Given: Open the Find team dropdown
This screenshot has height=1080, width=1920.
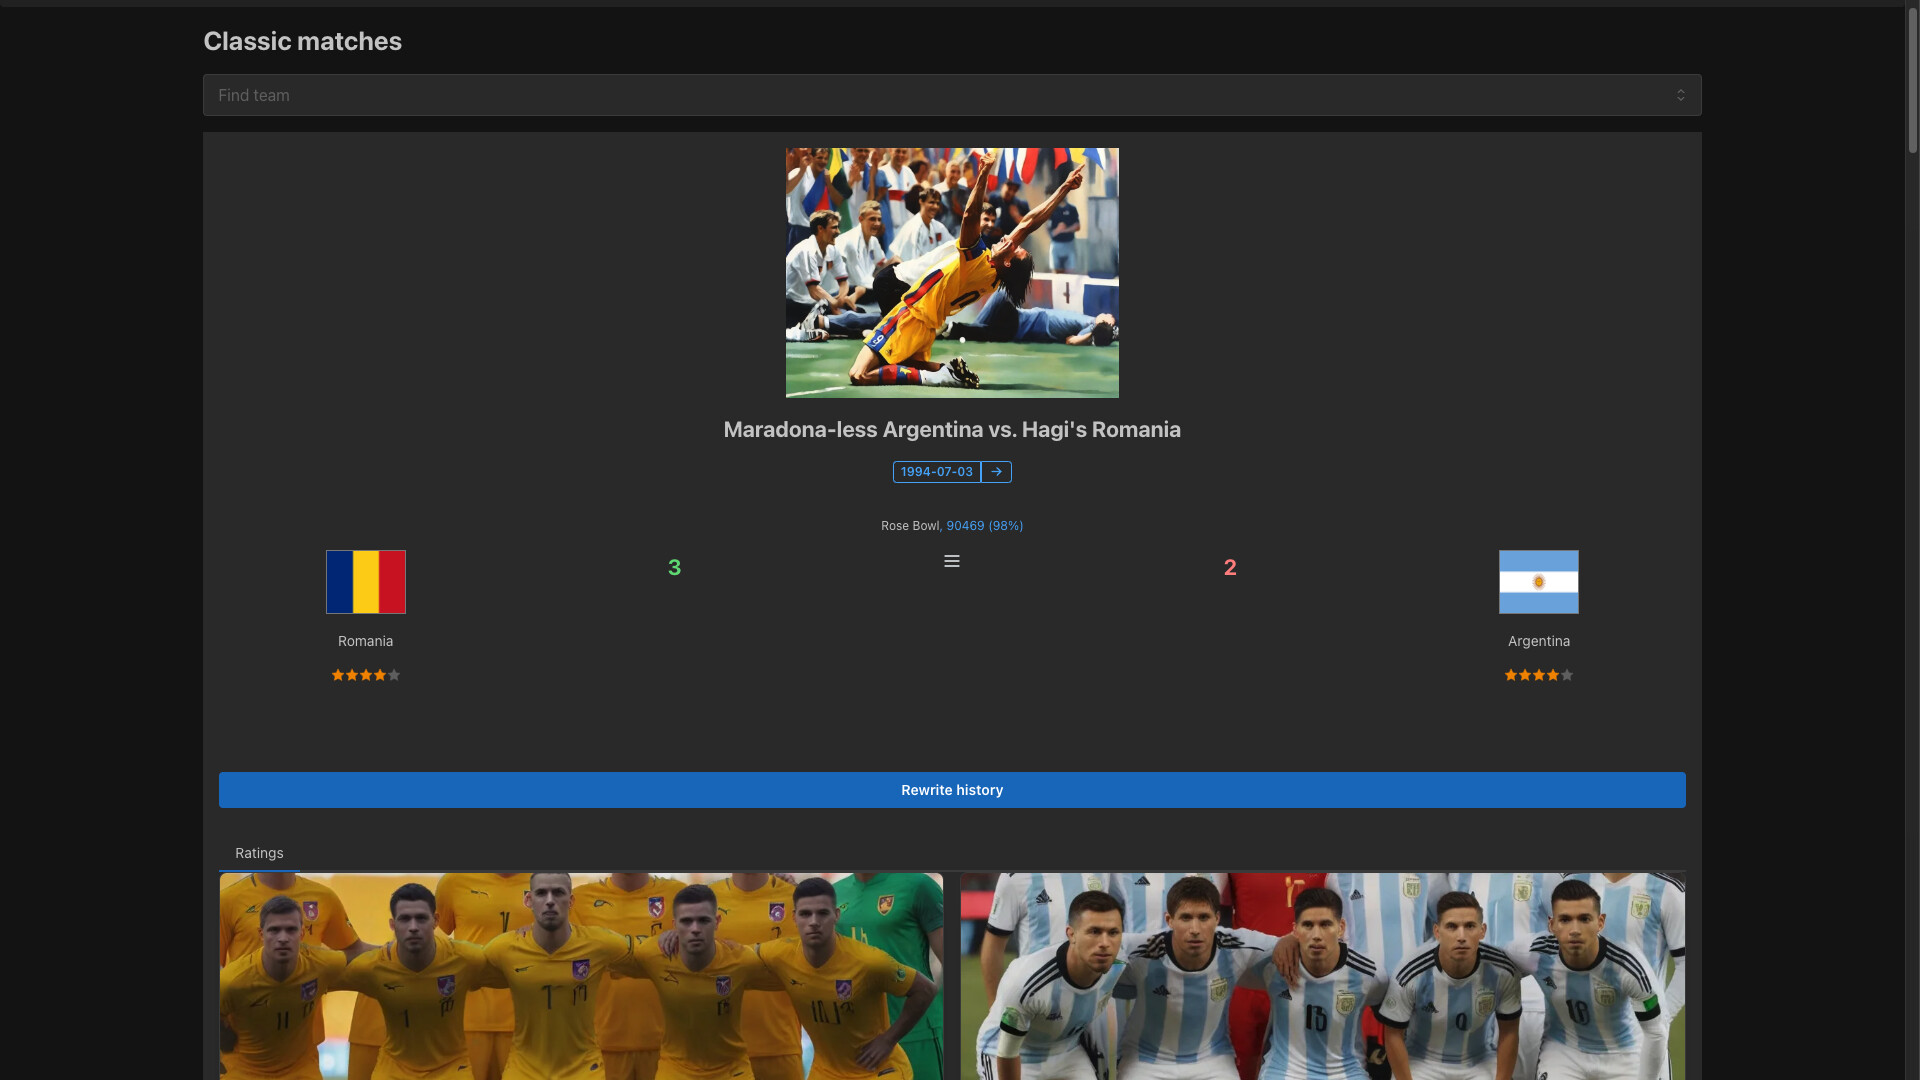Looking at the screenshot, I should click(x=952, y=95).
